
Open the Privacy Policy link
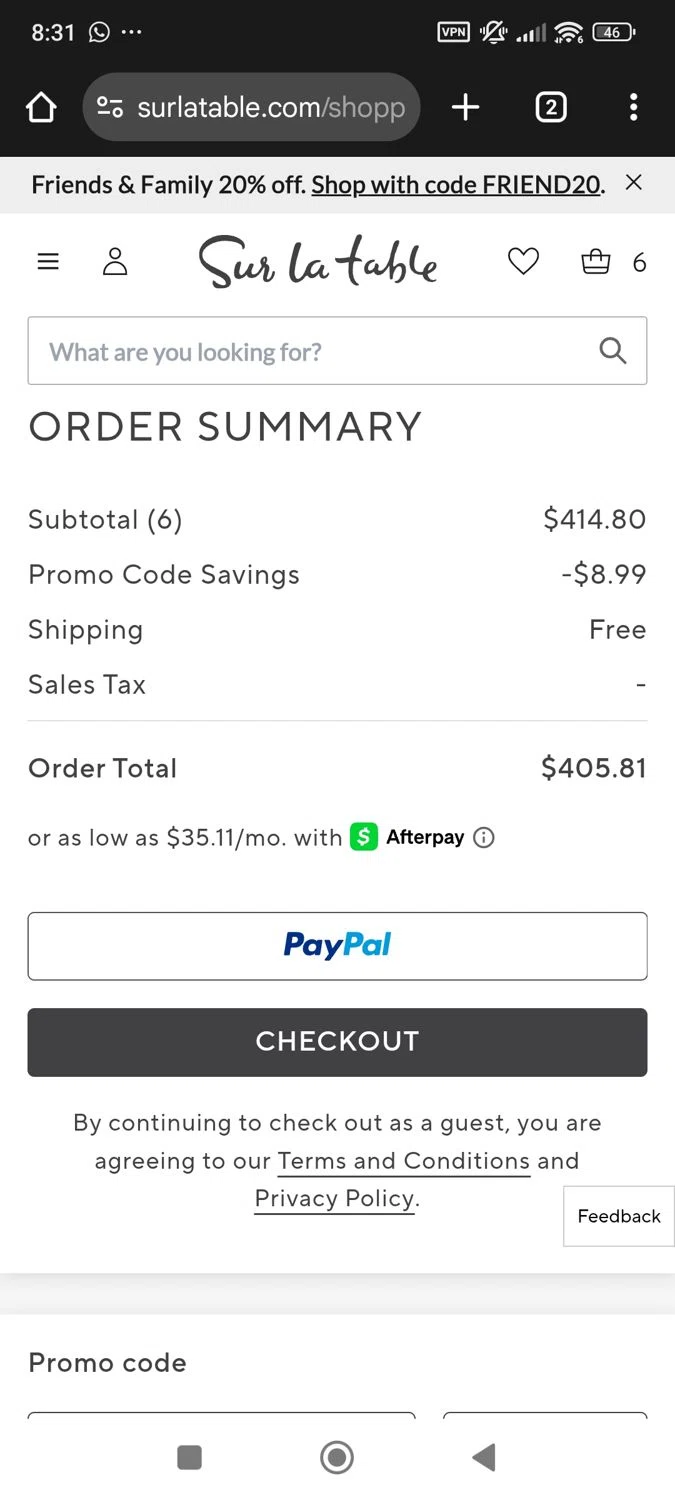[334, 1199]
